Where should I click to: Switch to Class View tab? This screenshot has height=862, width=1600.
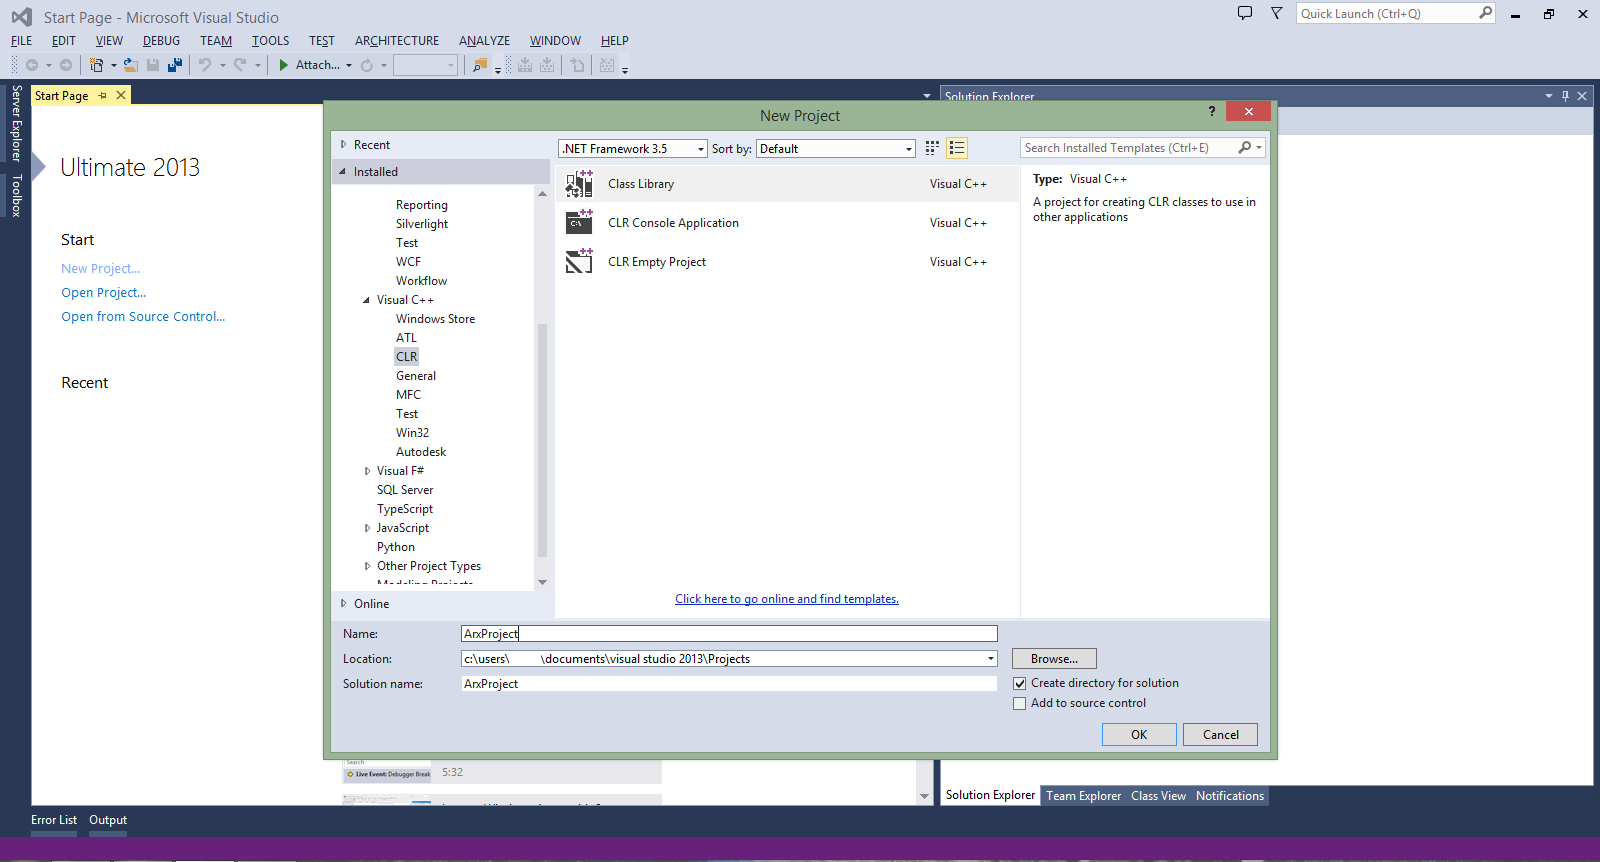(x=1158, y=796)
